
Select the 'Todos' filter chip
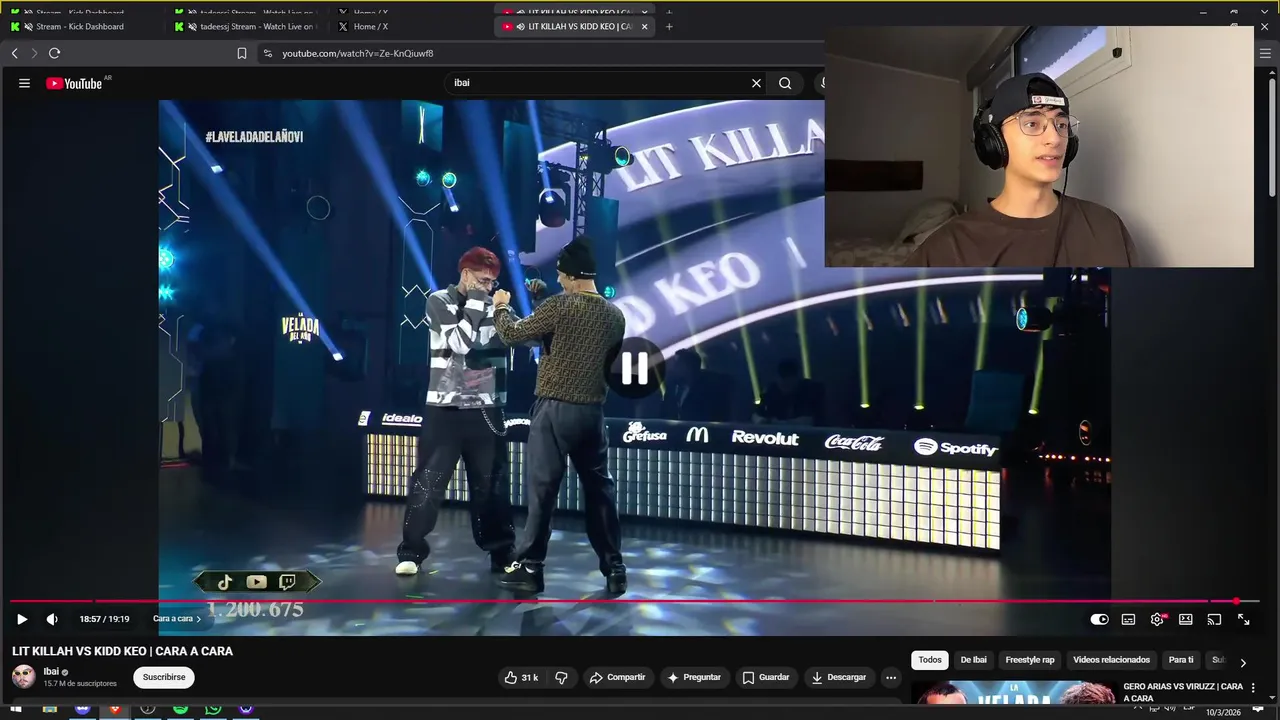pos(930,660)
